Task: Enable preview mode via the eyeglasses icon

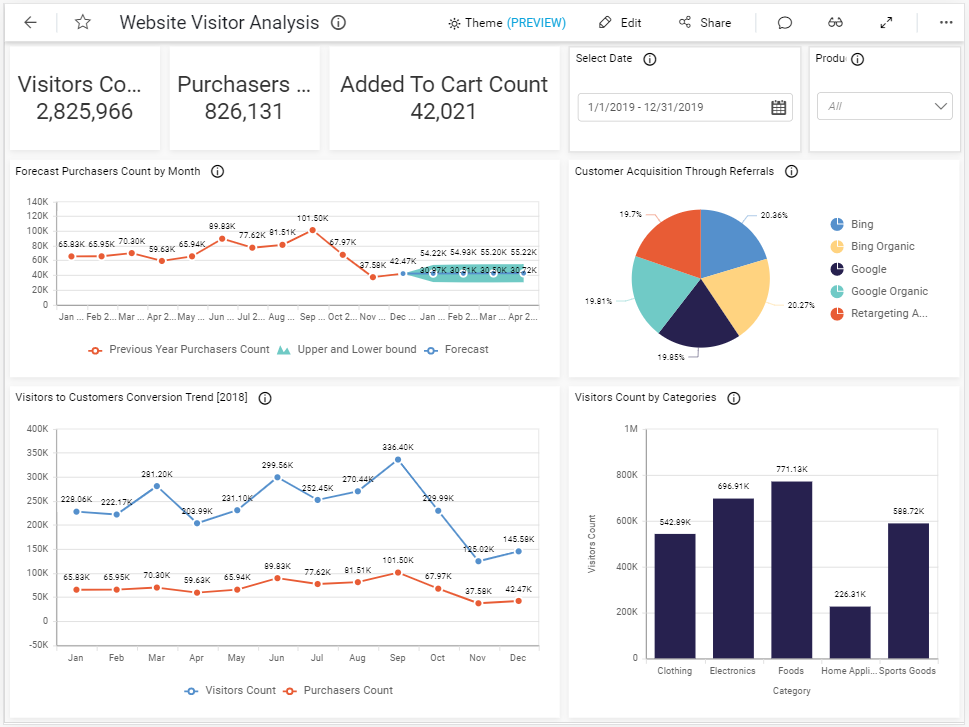Action: click(x=834, y=22)
